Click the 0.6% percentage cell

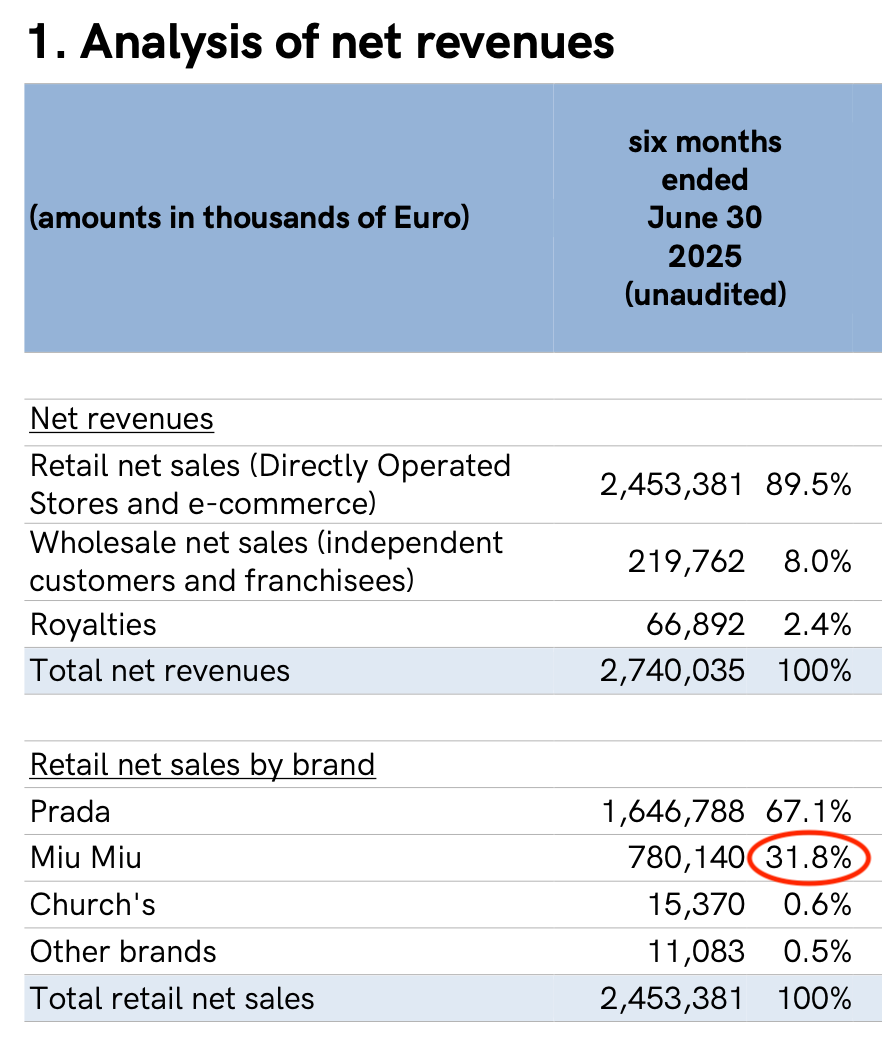(x=817, y=905)
